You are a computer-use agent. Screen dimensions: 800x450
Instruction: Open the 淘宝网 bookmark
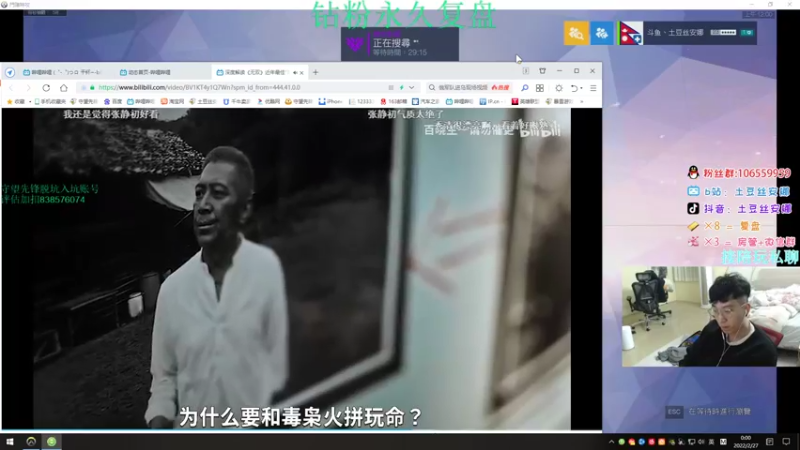tap(172, 102)
